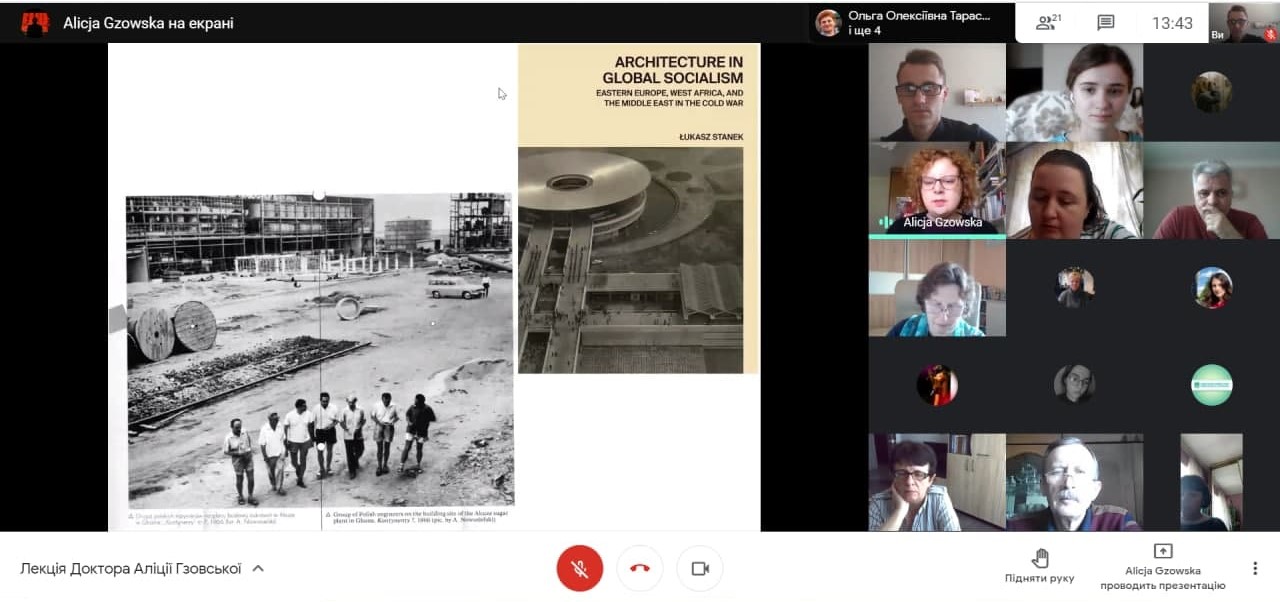The width and height of the screenshot is (1280, 602).
Task: Open the three-dot more options menu
Action: point(1255,568)
